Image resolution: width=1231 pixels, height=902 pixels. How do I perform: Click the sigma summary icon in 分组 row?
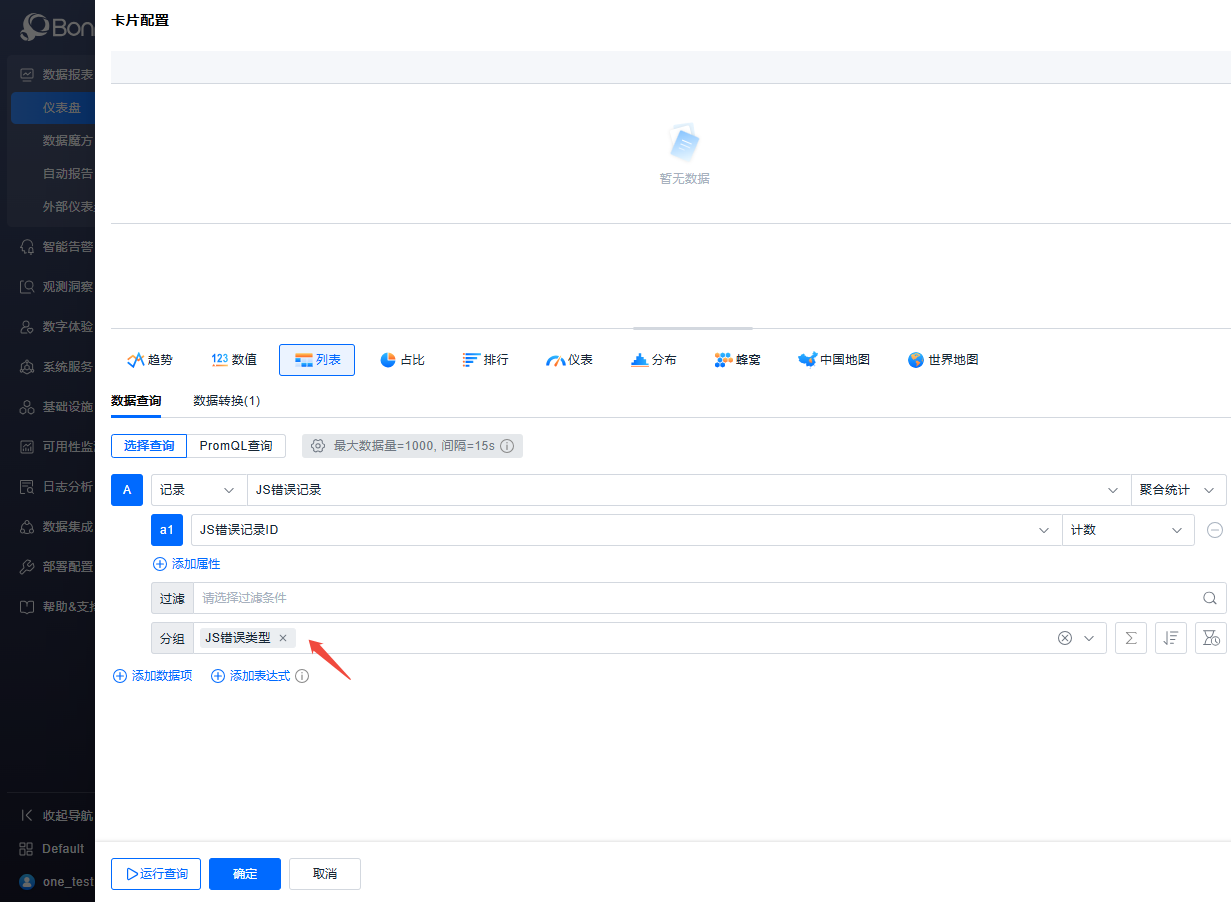pos(1130,638)
